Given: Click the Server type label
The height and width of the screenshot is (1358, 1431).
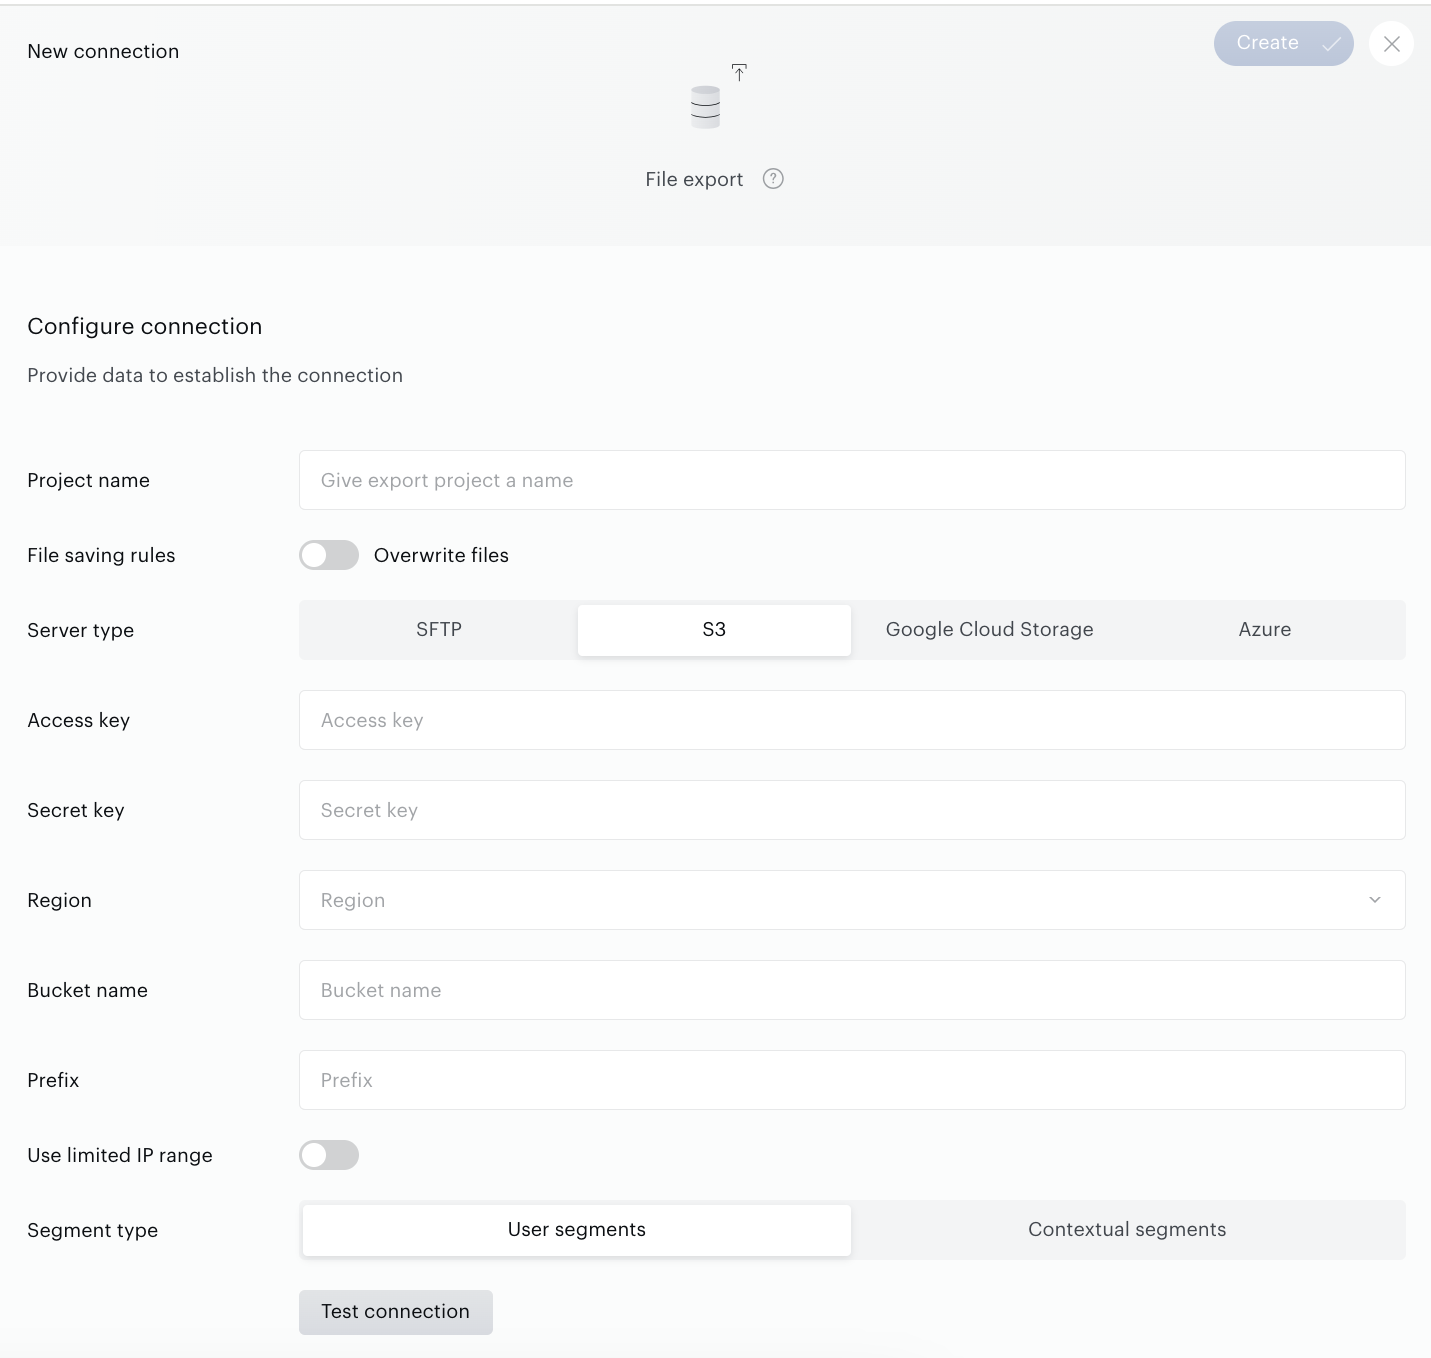Looking at the screenshot, I should 81,630.
